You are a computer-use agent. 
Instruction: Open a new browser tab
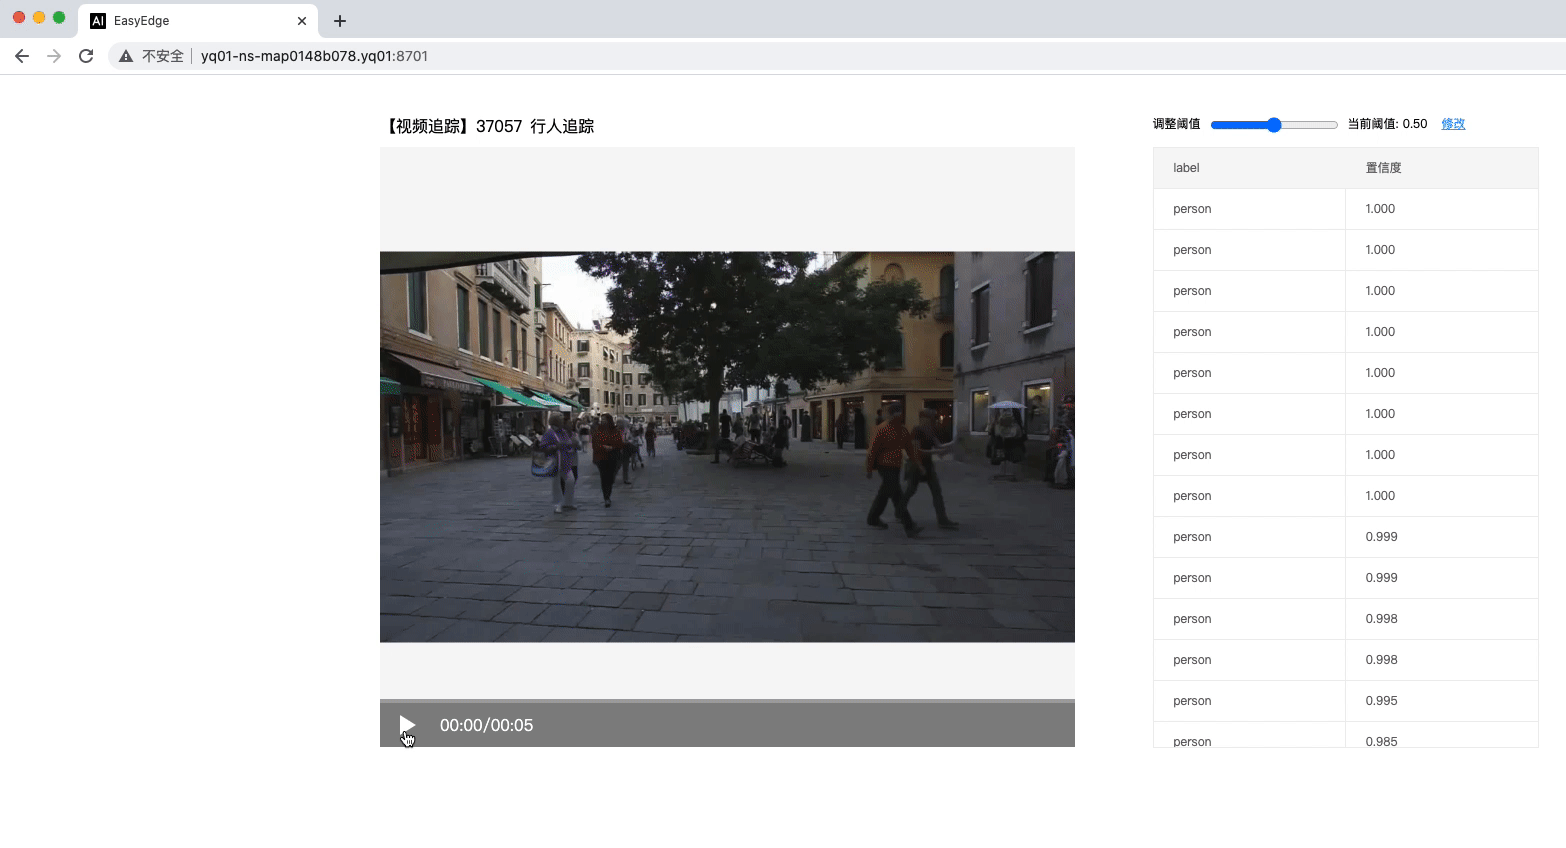(340, 21)
